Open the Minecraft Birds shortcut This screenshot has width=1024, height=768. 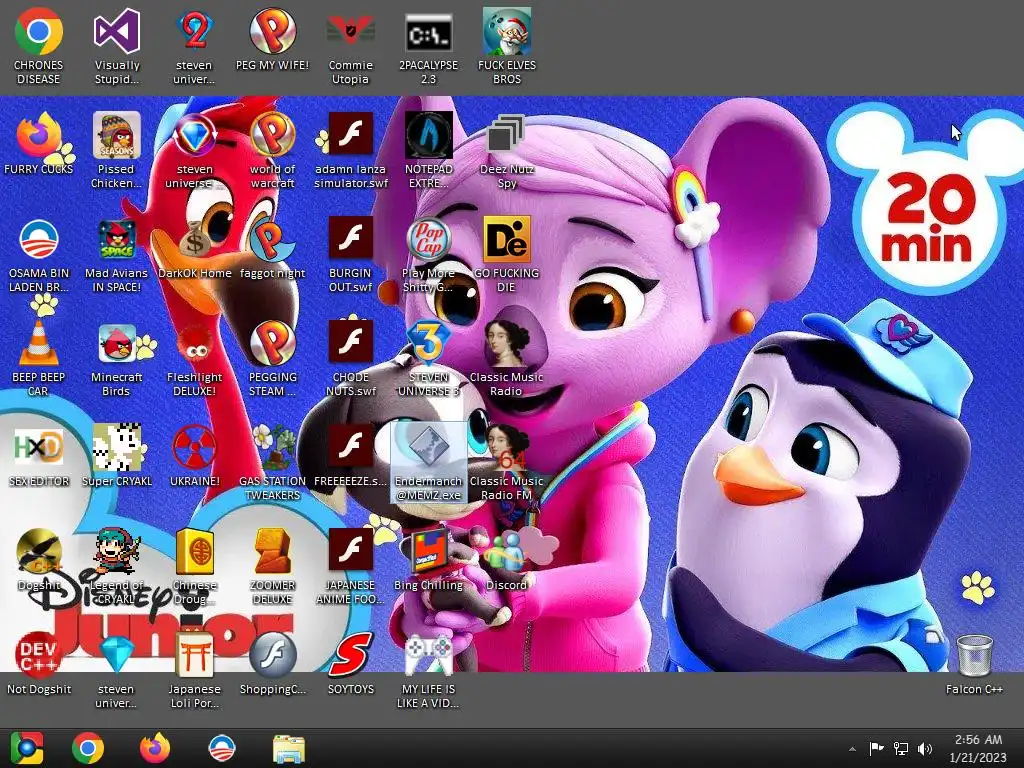116,358
